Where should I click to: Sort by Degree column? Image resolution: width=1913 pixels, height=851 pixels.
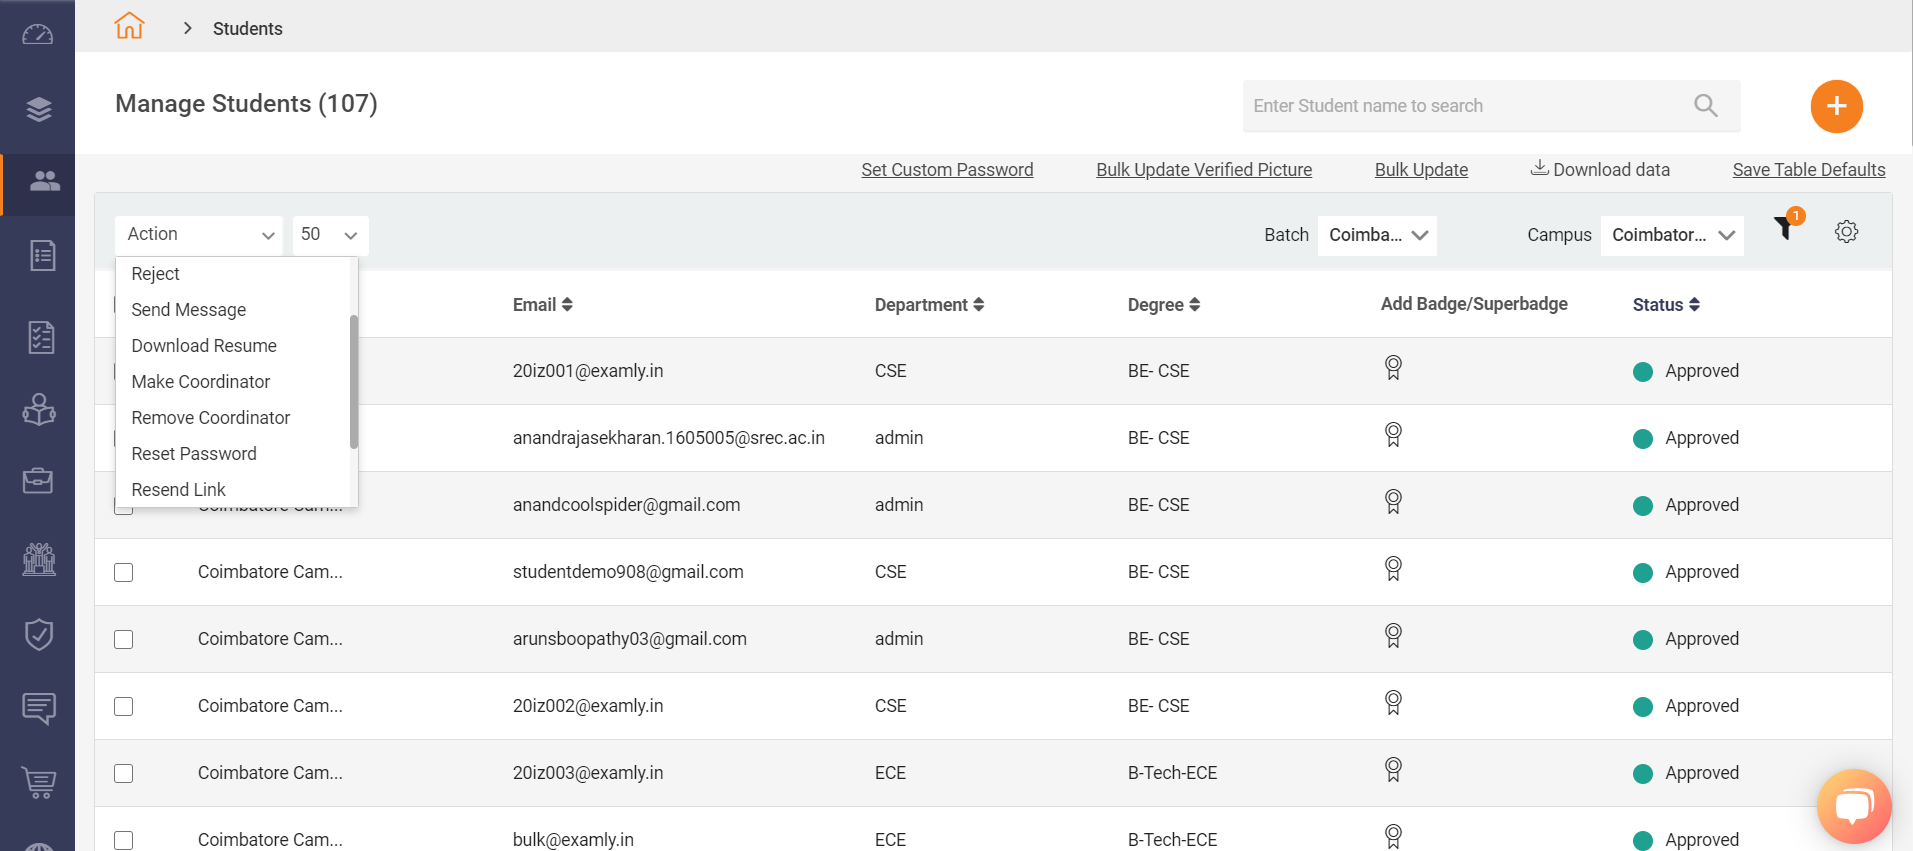pos(1164,305)
